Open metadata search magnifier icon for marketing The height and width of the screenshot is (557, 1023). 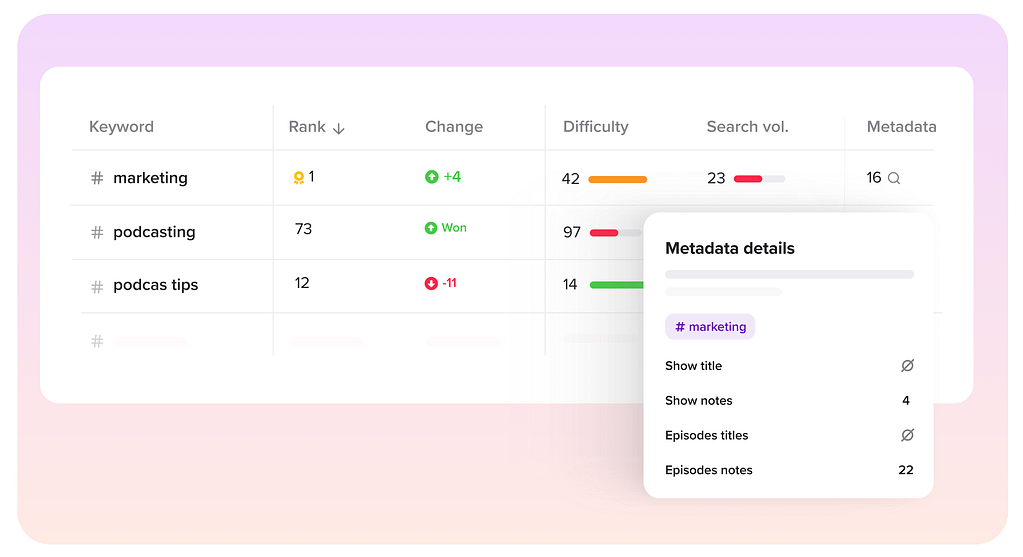[894, 178]
